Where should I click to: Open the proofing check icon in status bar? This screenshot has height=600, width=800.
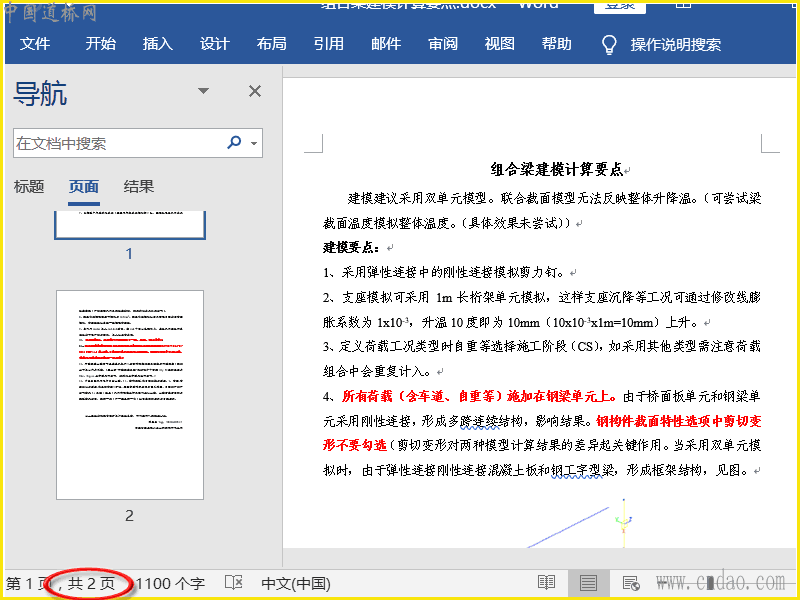pyautogui.click(x=233, y=583)
